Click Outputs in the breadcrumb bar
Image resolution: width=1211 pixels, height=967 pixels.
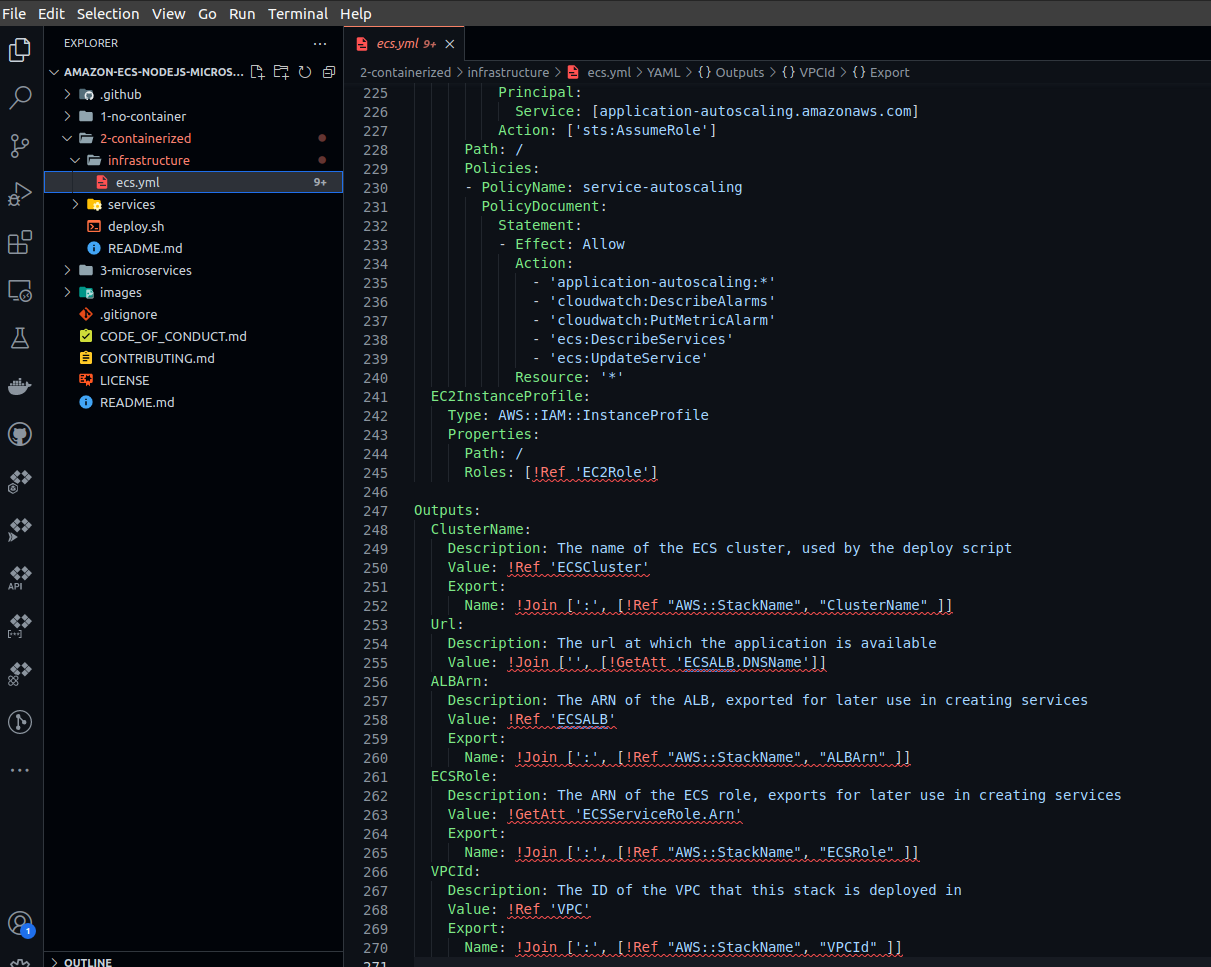pyautogui.click(x=738, y=72)
